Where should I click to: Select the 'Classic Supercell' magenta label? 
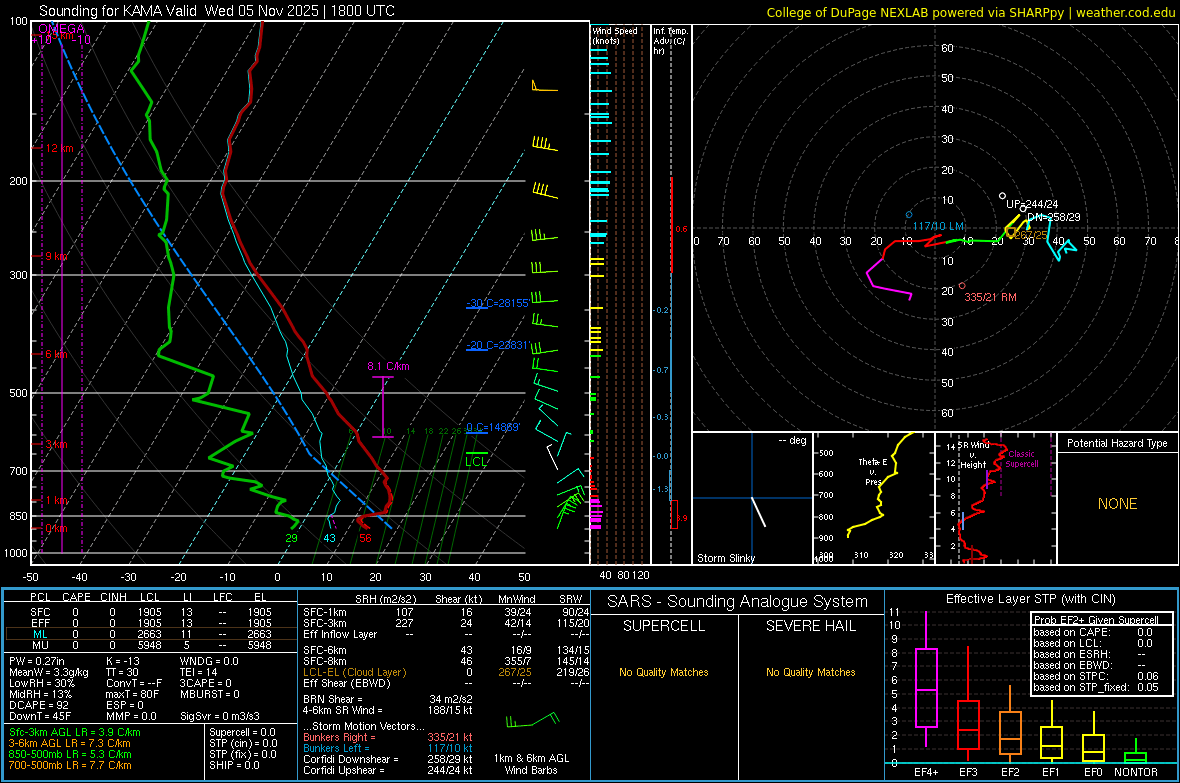coord(1021,459)
